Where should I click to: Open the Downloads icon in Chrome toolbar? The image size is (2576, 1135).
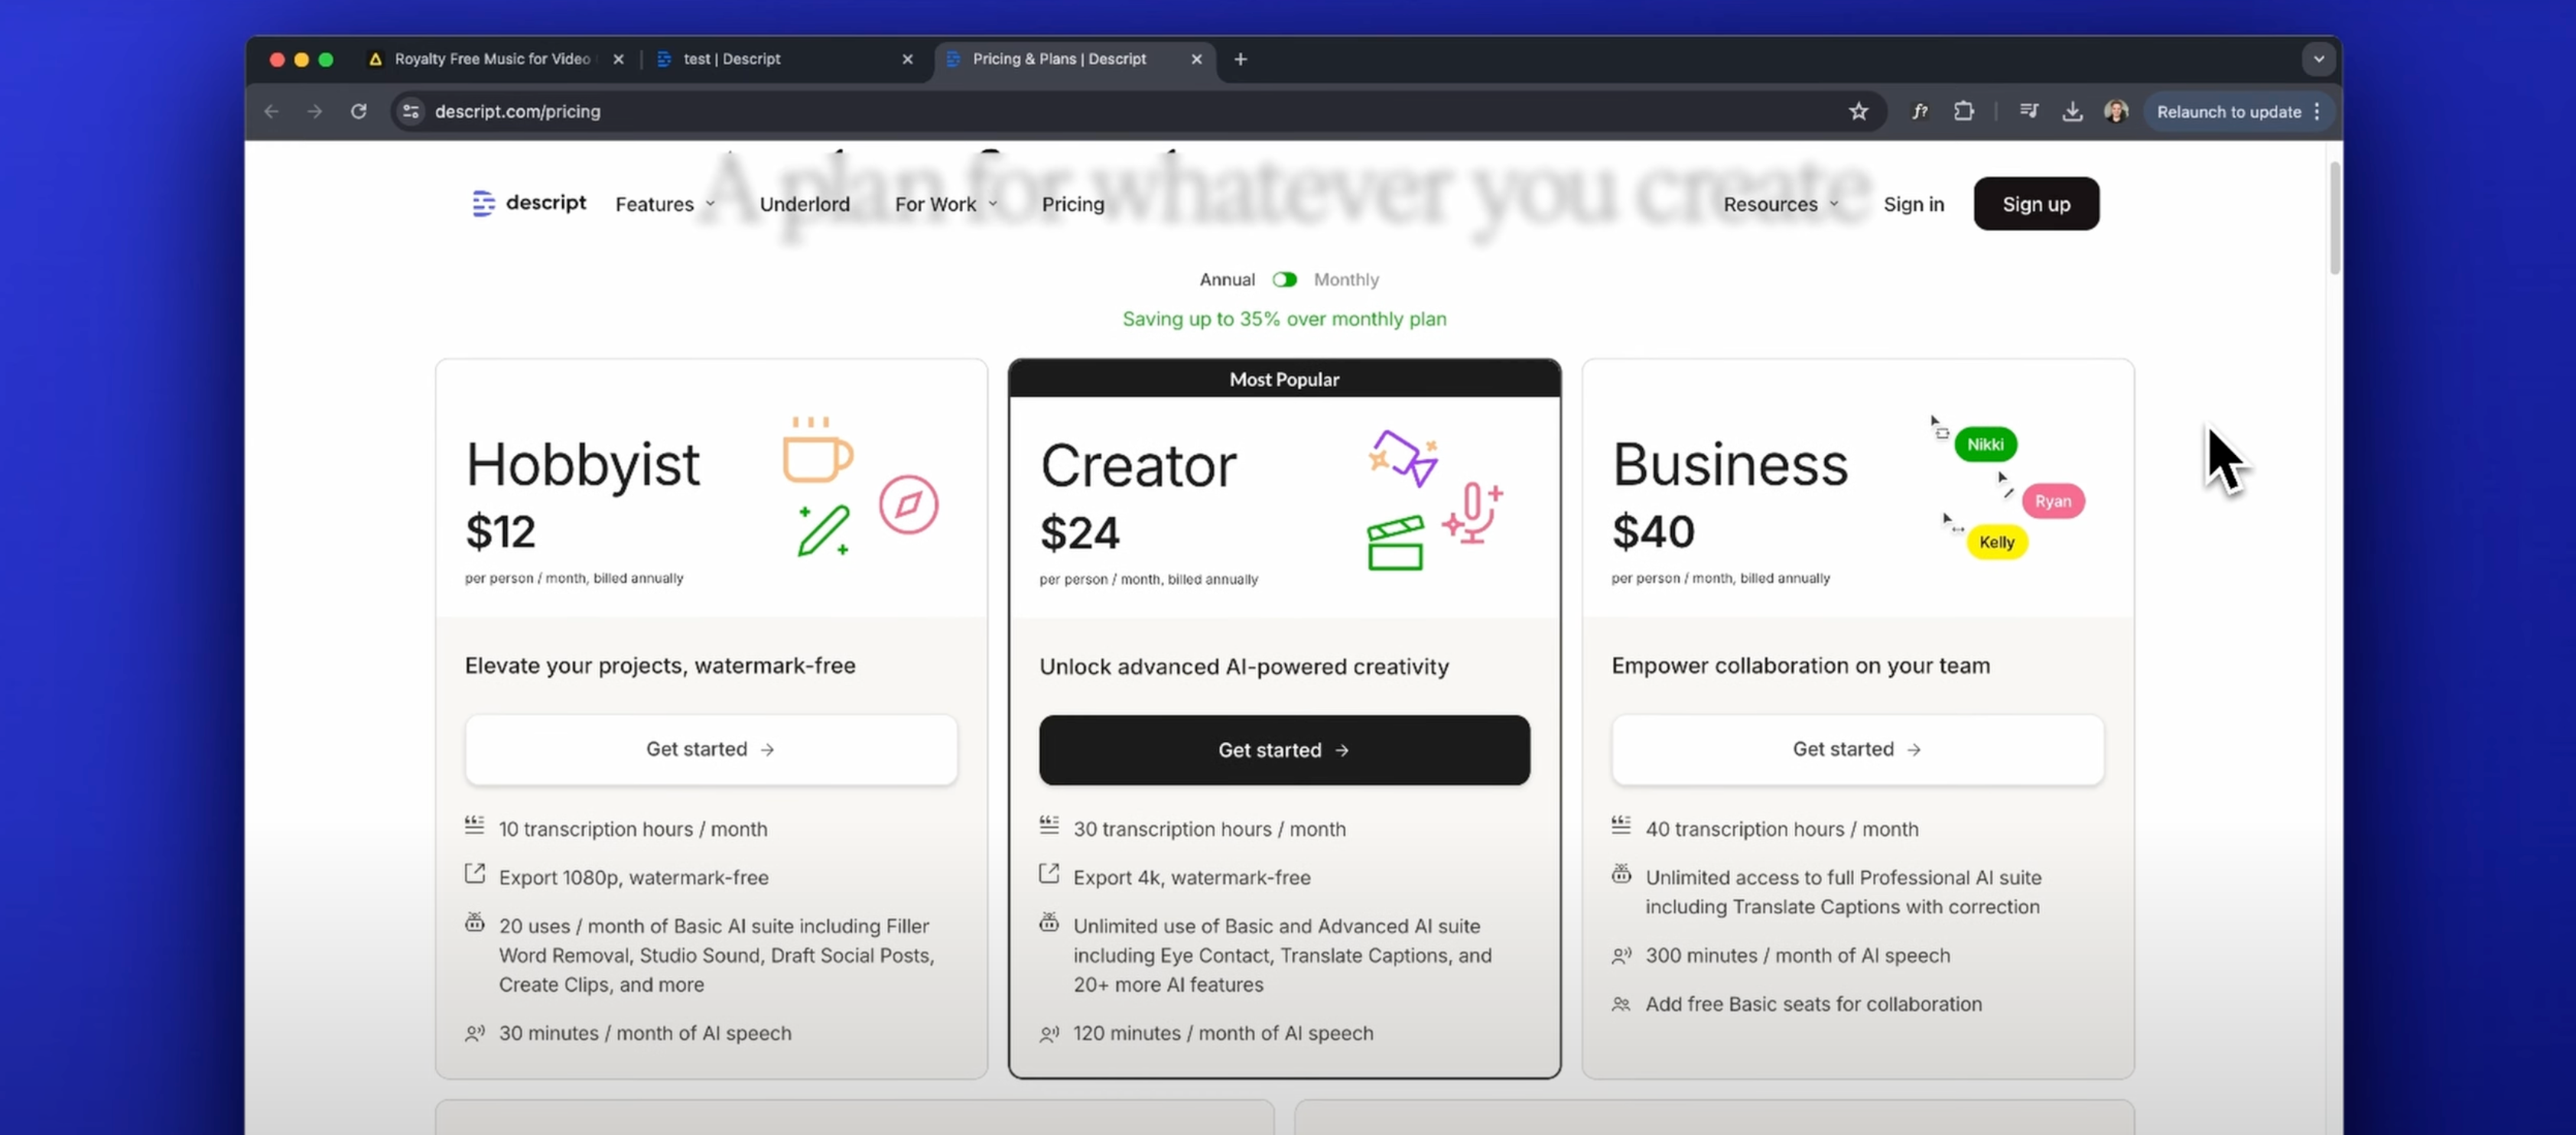click(2072, 111)
